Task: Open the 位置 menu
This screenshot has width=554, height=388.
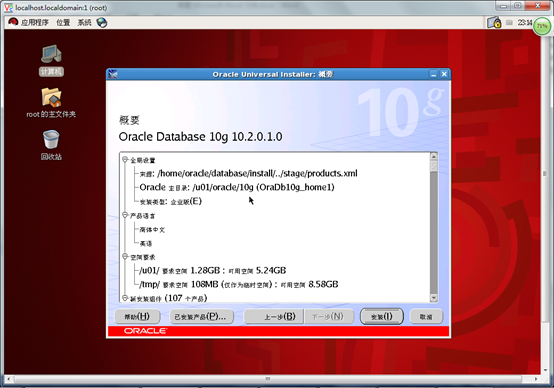Action: (x=63, y=23)
